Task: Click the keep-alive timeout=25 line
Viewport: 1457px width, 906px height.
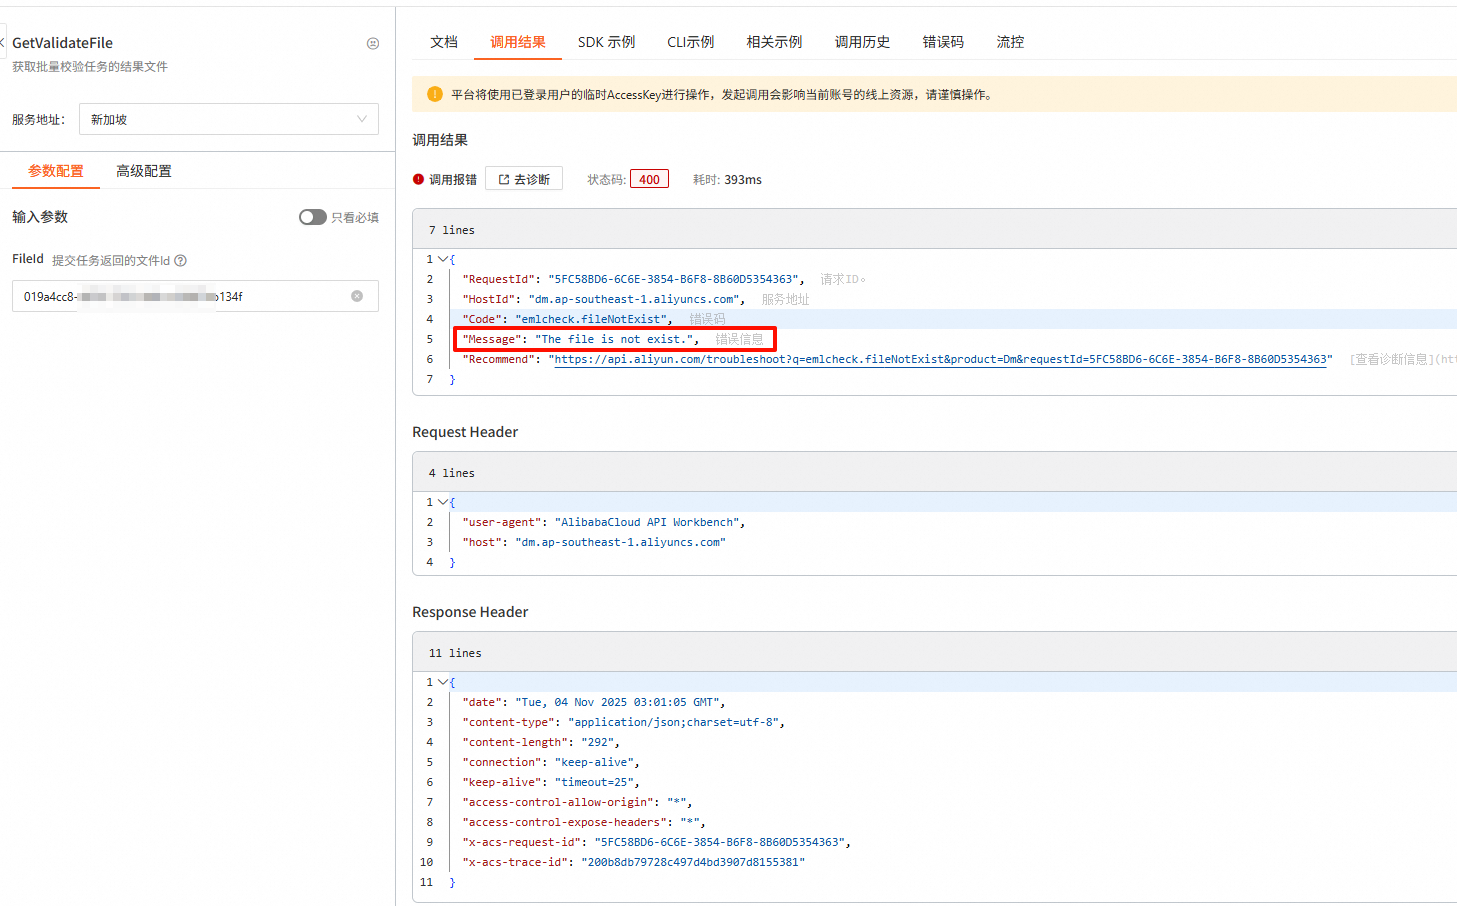Action: 551,782
